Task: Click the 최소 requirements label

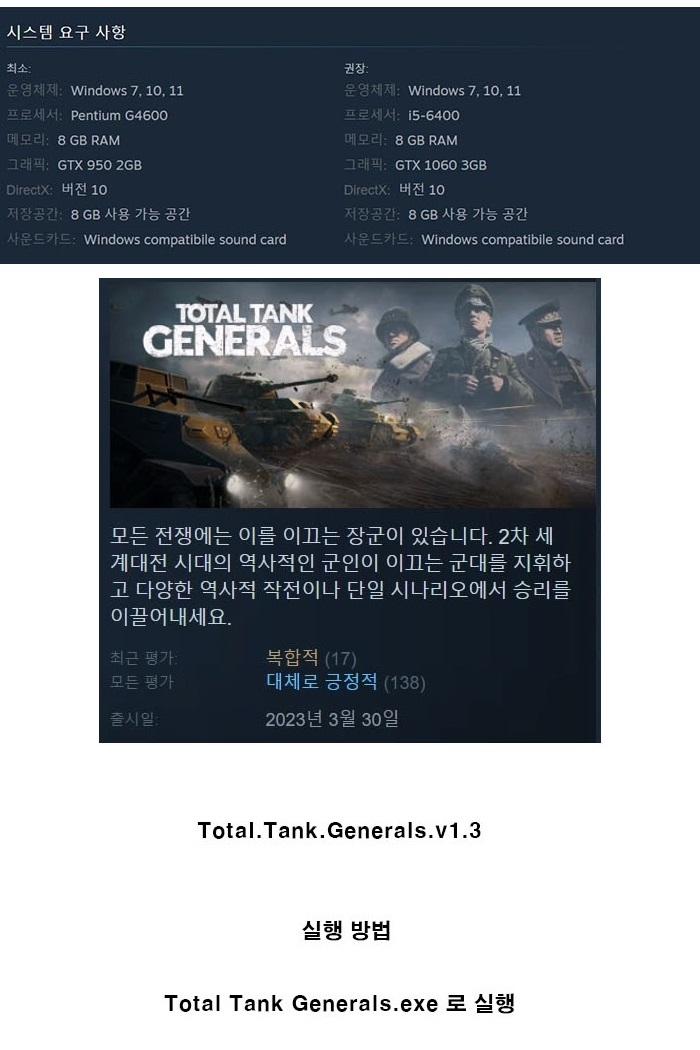Action: 19,68
